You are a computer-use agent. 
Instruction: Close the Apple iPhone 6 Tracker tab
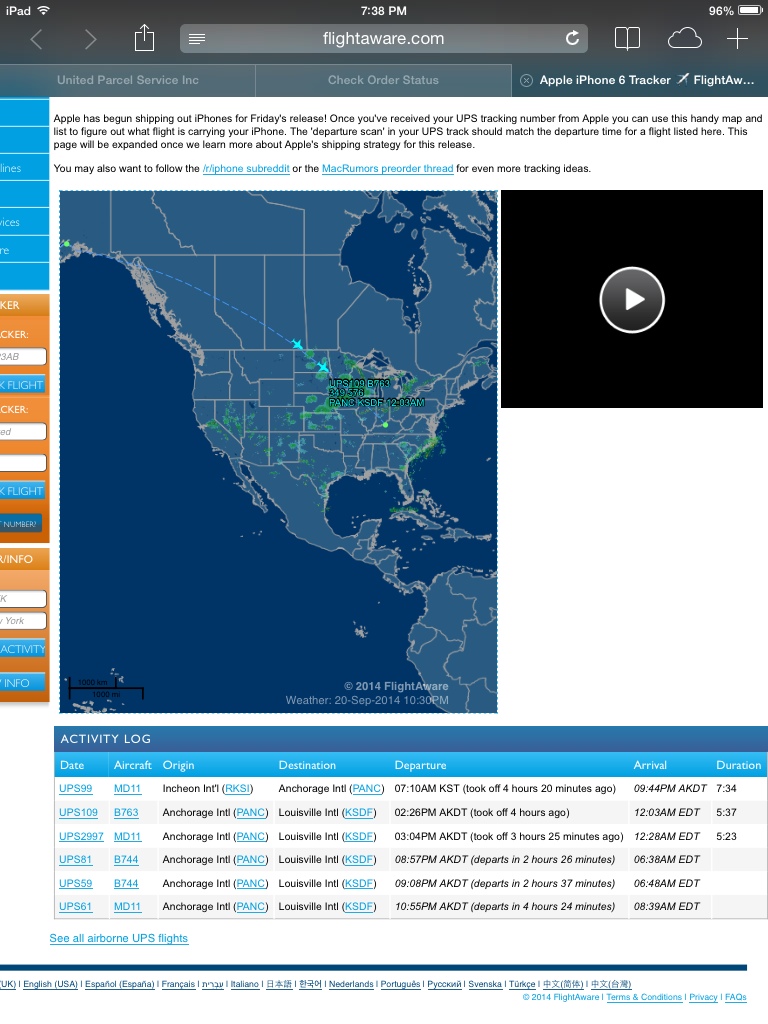pyautogui.click(x=526, y=80)
